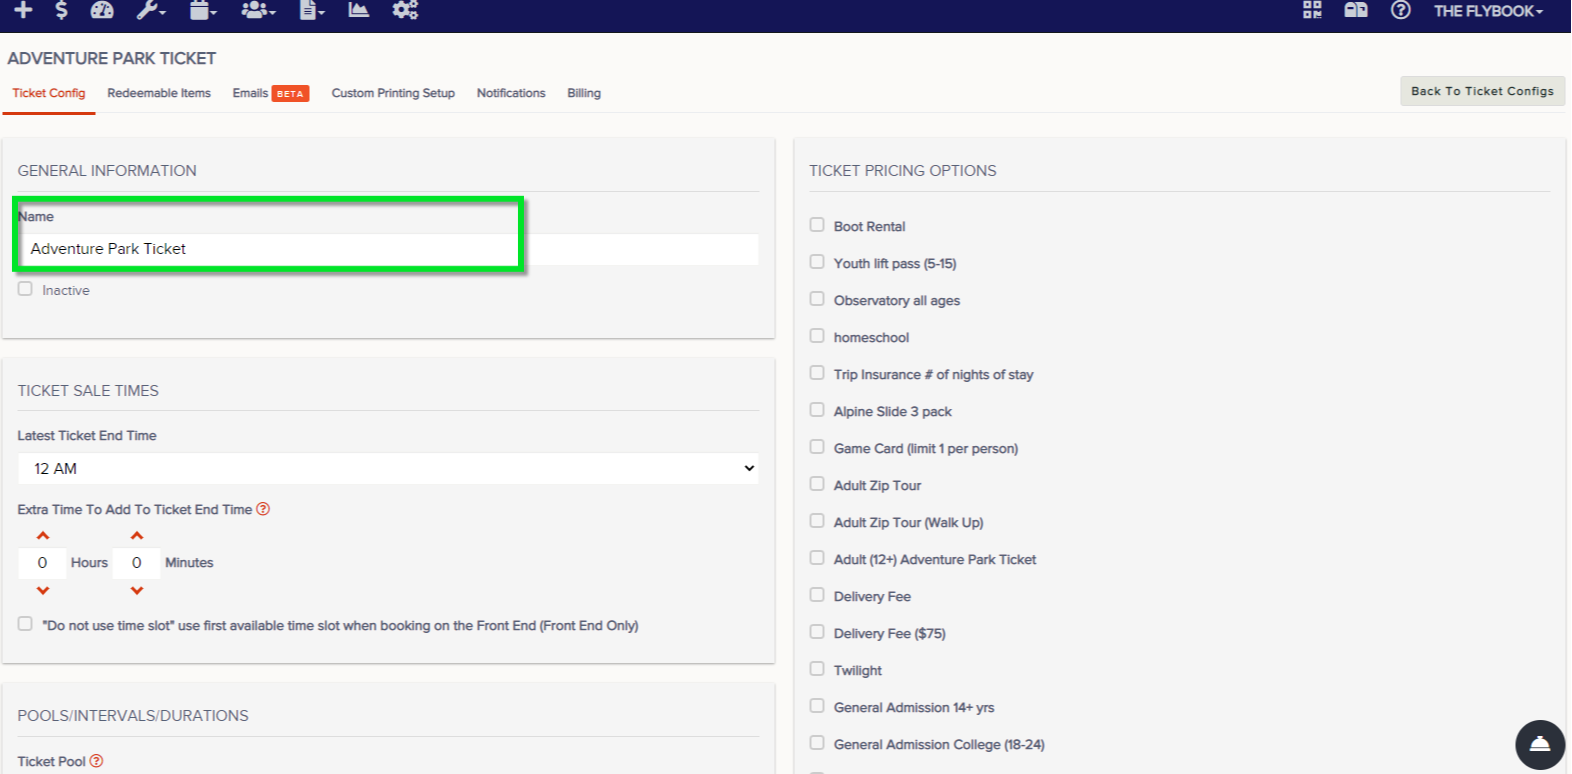This screenshot has width=1572, height=774.
Task: Toggle the Inactive checkbox
Action: 25,289
